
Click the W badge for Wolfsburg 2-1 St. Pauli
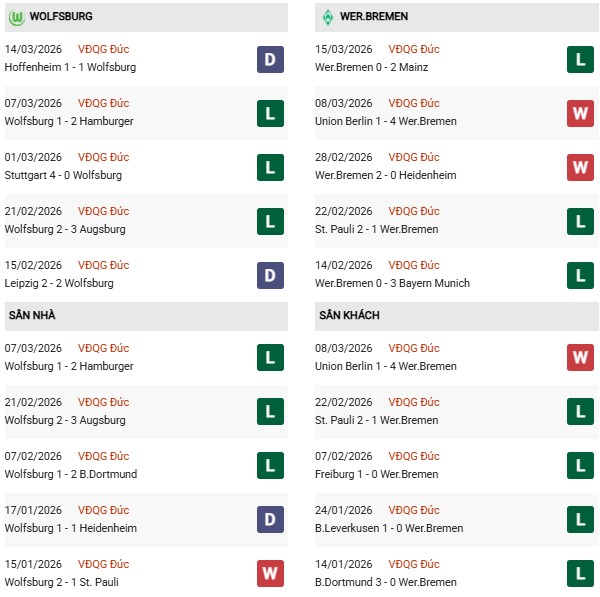[x=270, y=574]
